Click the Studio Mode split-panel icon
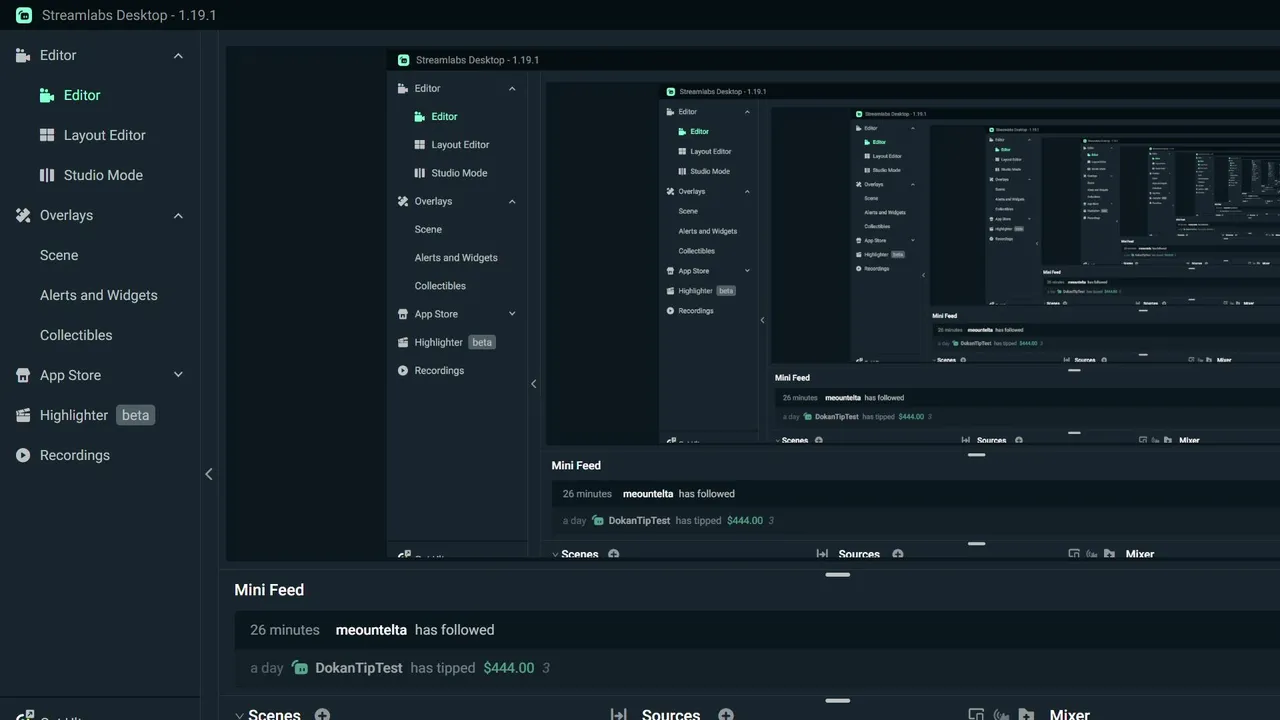Image resolution: width=1280 pixels, height=720 pixels. (x=47, y=175)
